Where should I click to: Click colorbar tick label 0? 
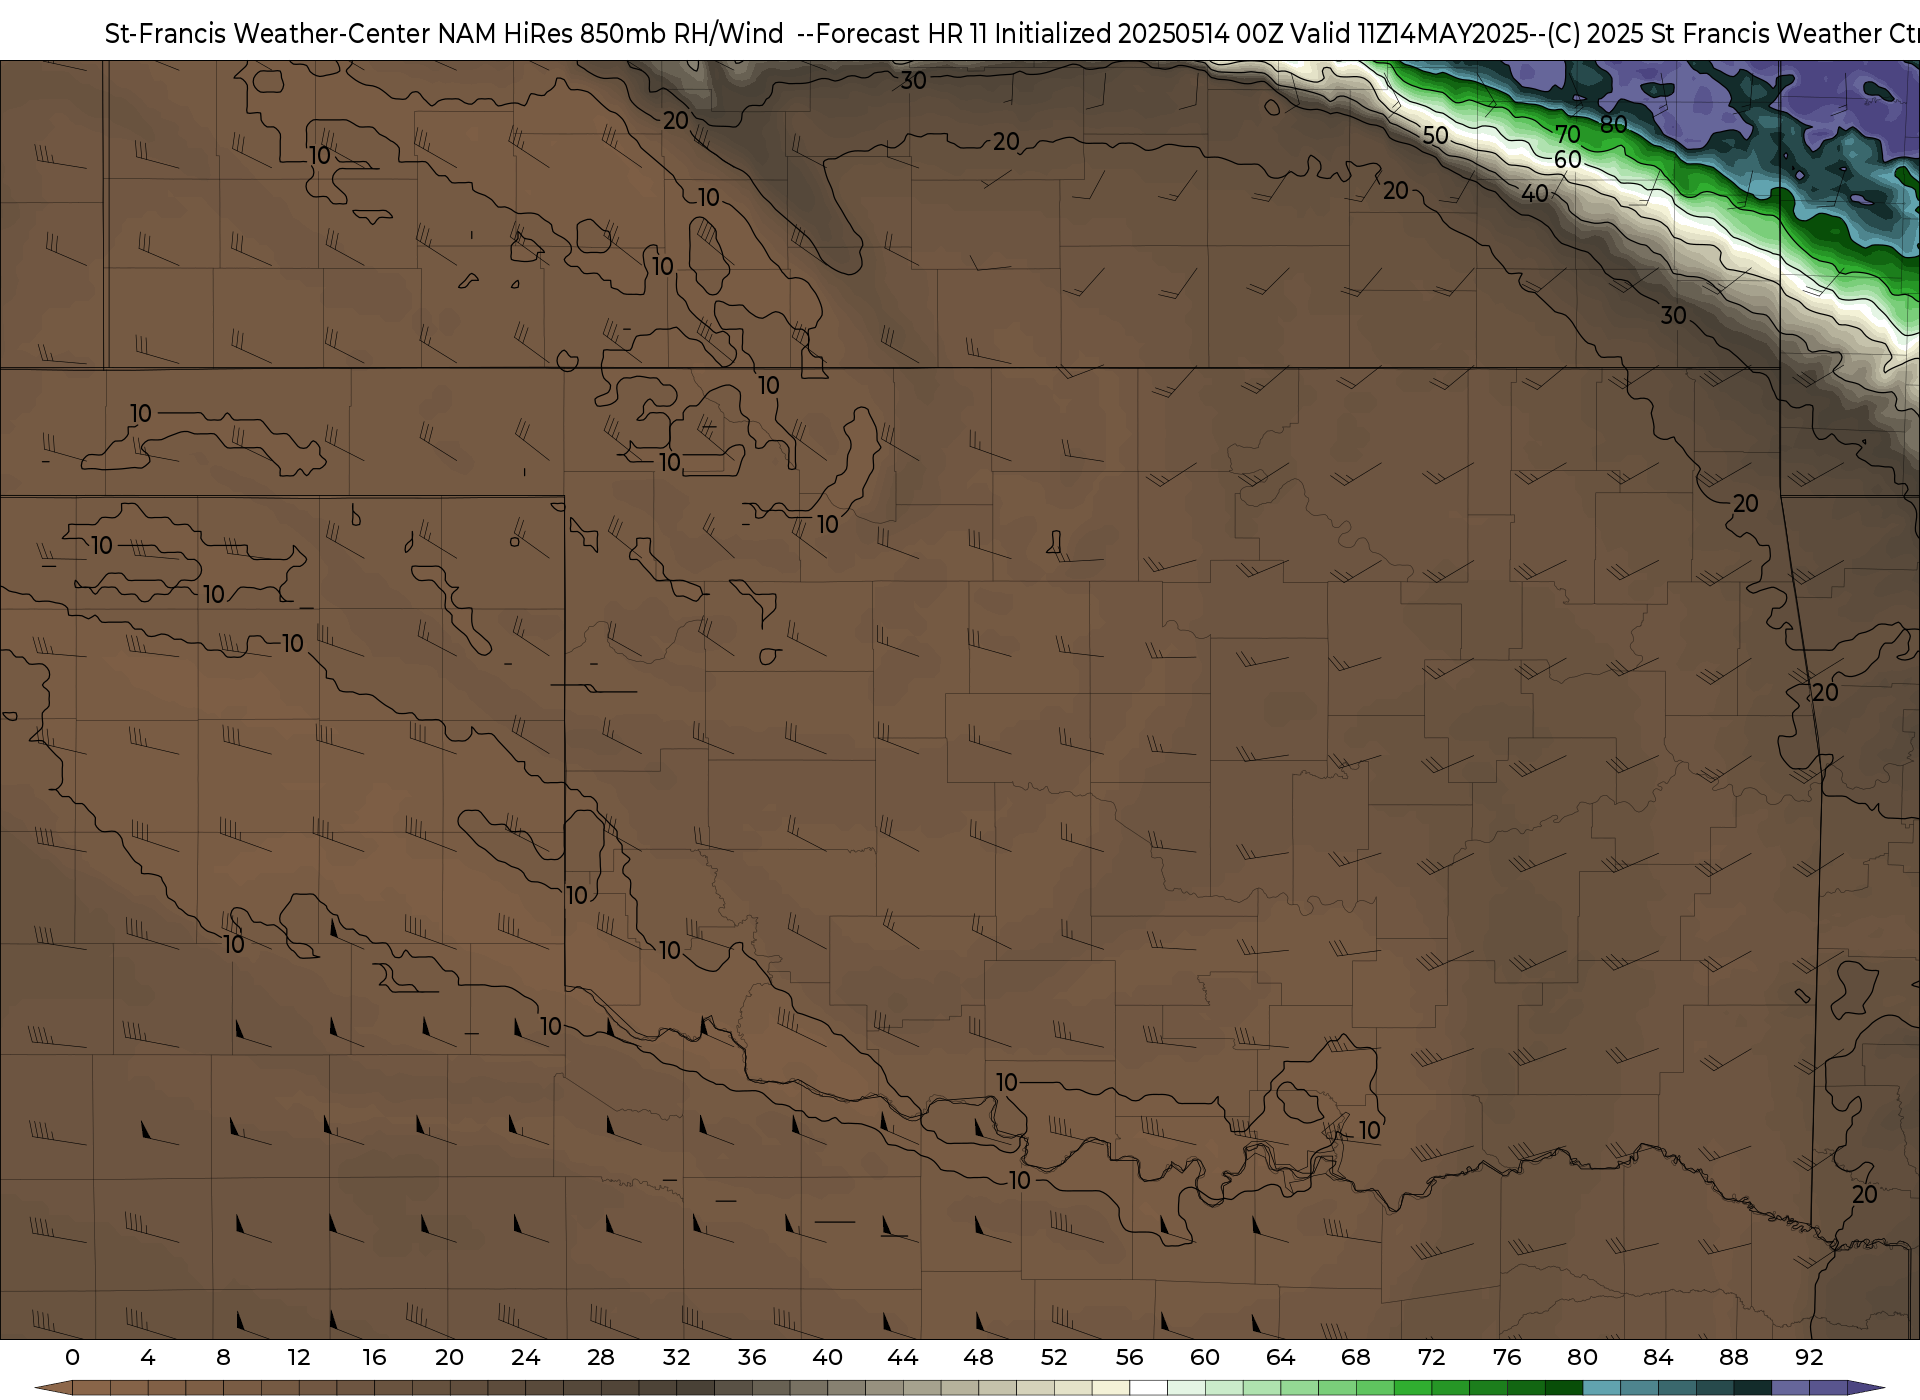(x=72, y=1357)
